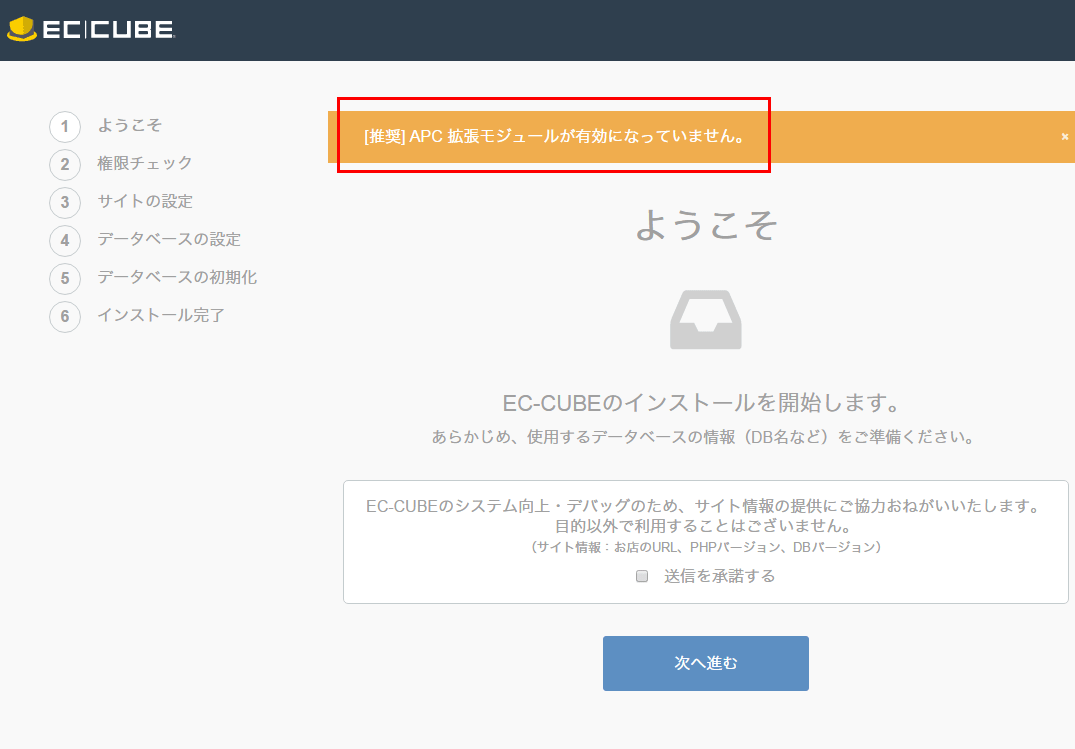Screen dimensions: 1075x749
Task: Click the データベースの設定 step label
Action: pyautogui.click(x=169, y=239)
